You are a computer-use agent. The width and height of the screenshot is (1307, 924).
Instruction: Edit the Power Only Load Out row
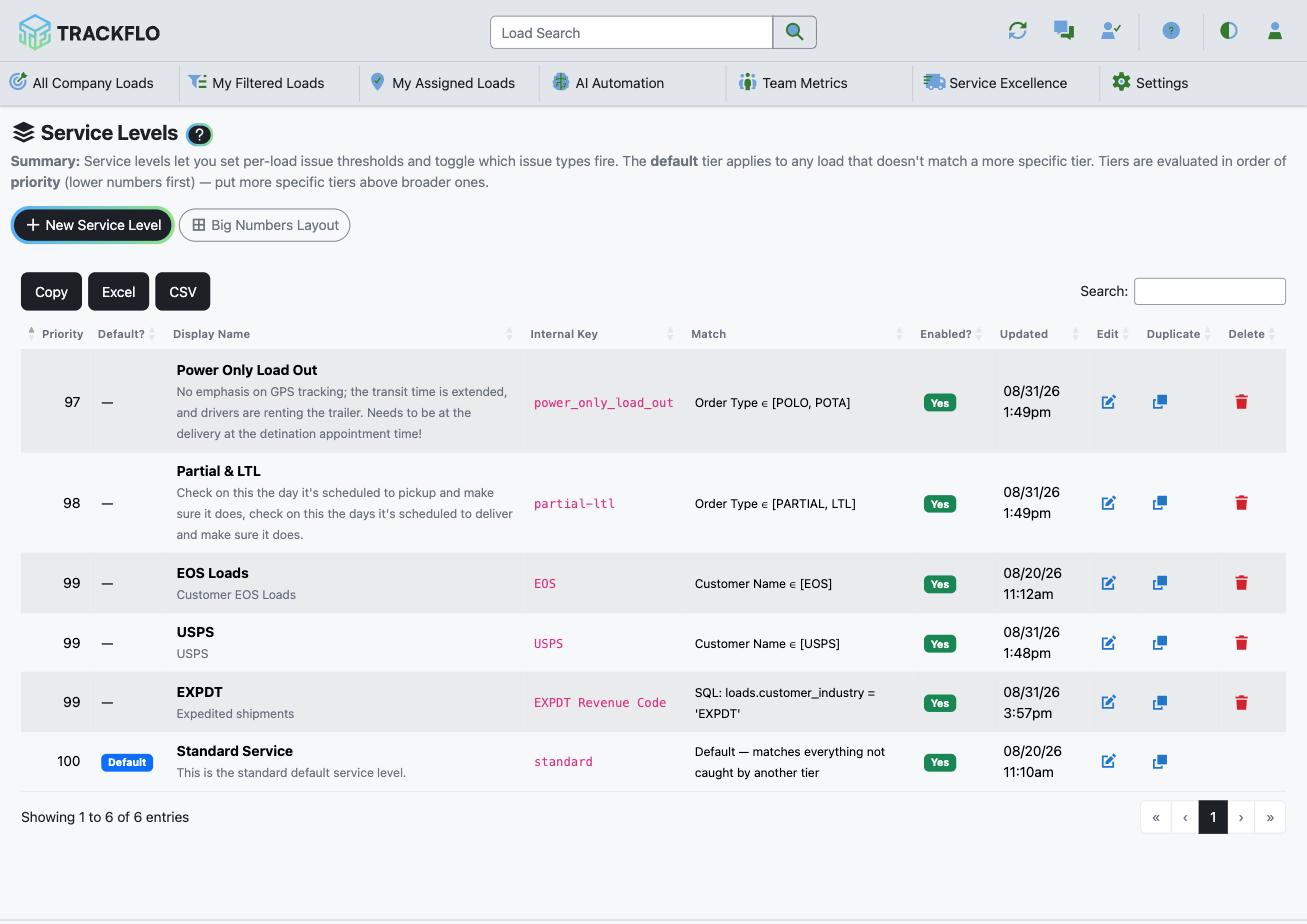tap(1108, 402)
